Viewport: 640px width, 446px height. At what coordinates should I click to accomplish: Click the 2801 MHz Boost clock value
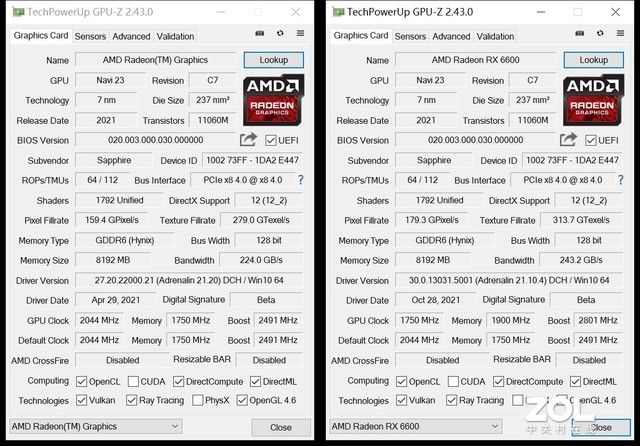[x=598, y=320]
